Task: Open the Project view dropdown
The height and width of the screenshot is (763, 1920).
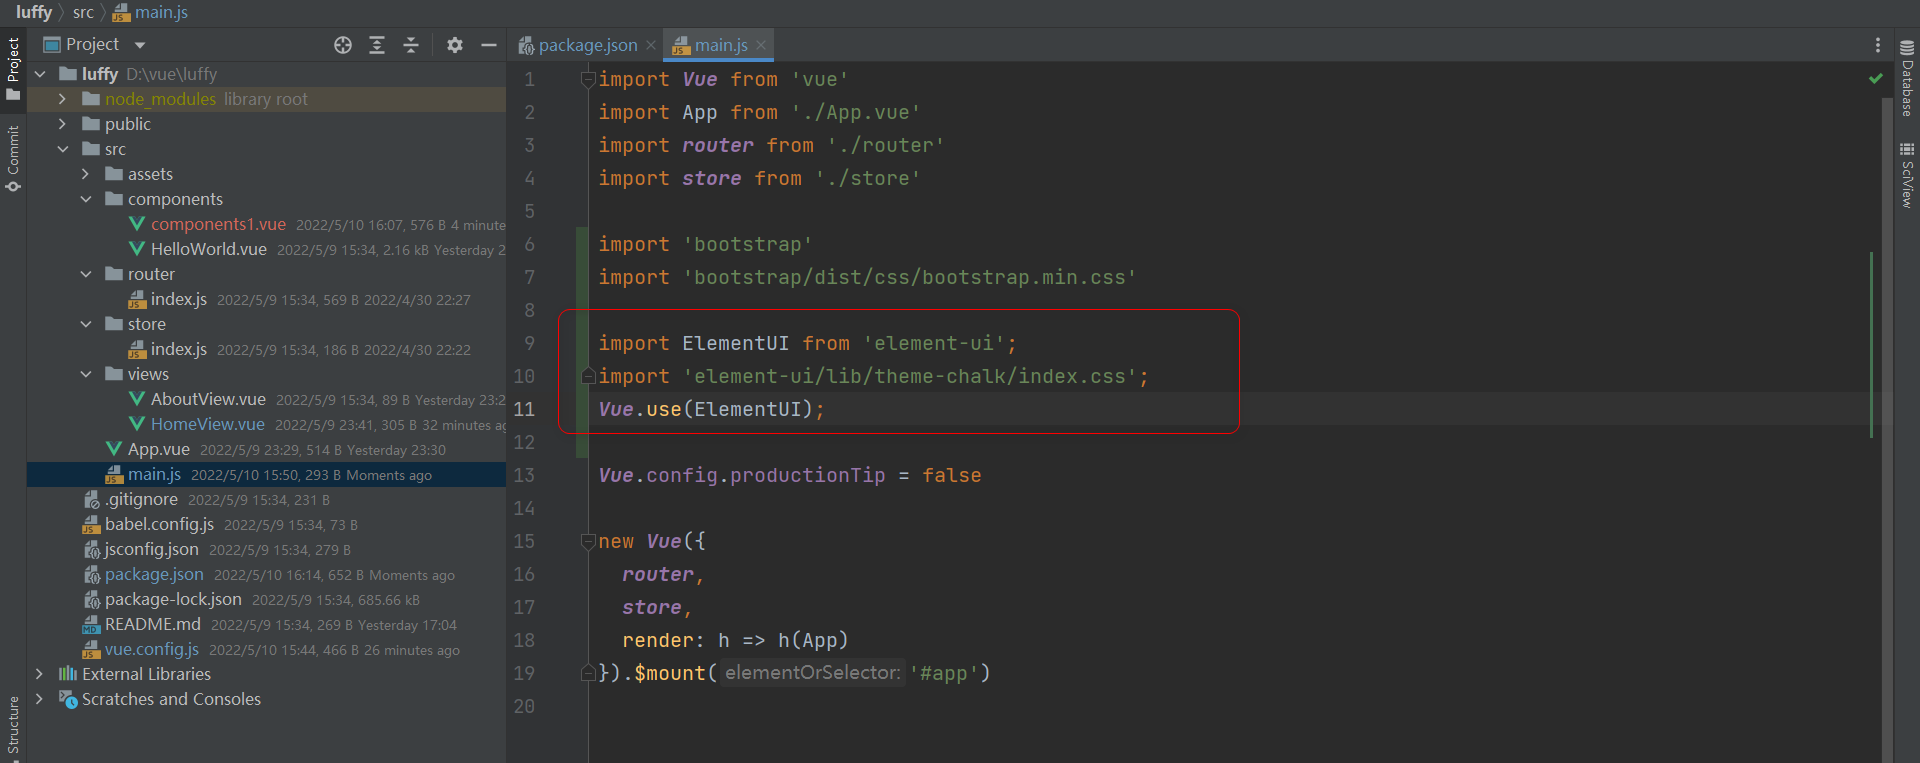Action: coord(140,45)
